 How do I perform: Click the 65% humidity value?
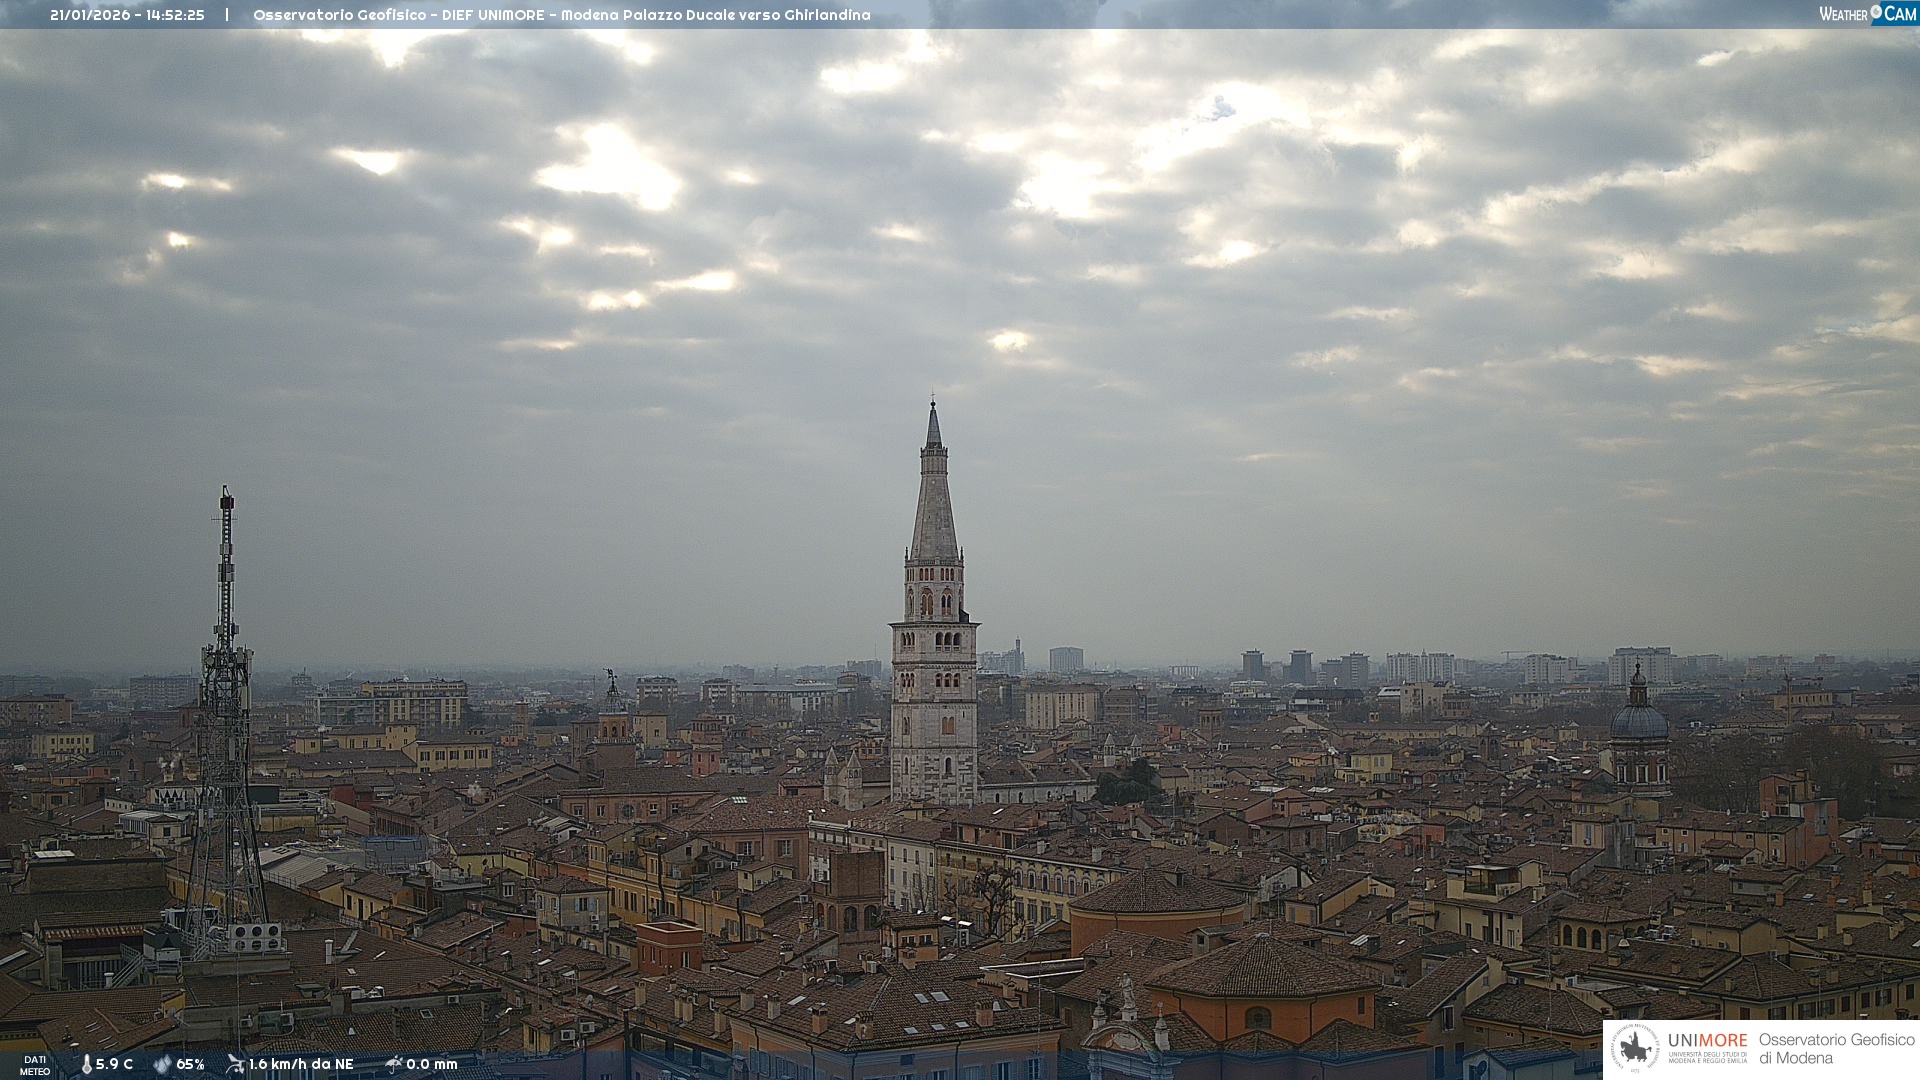tap(190, 1064)
